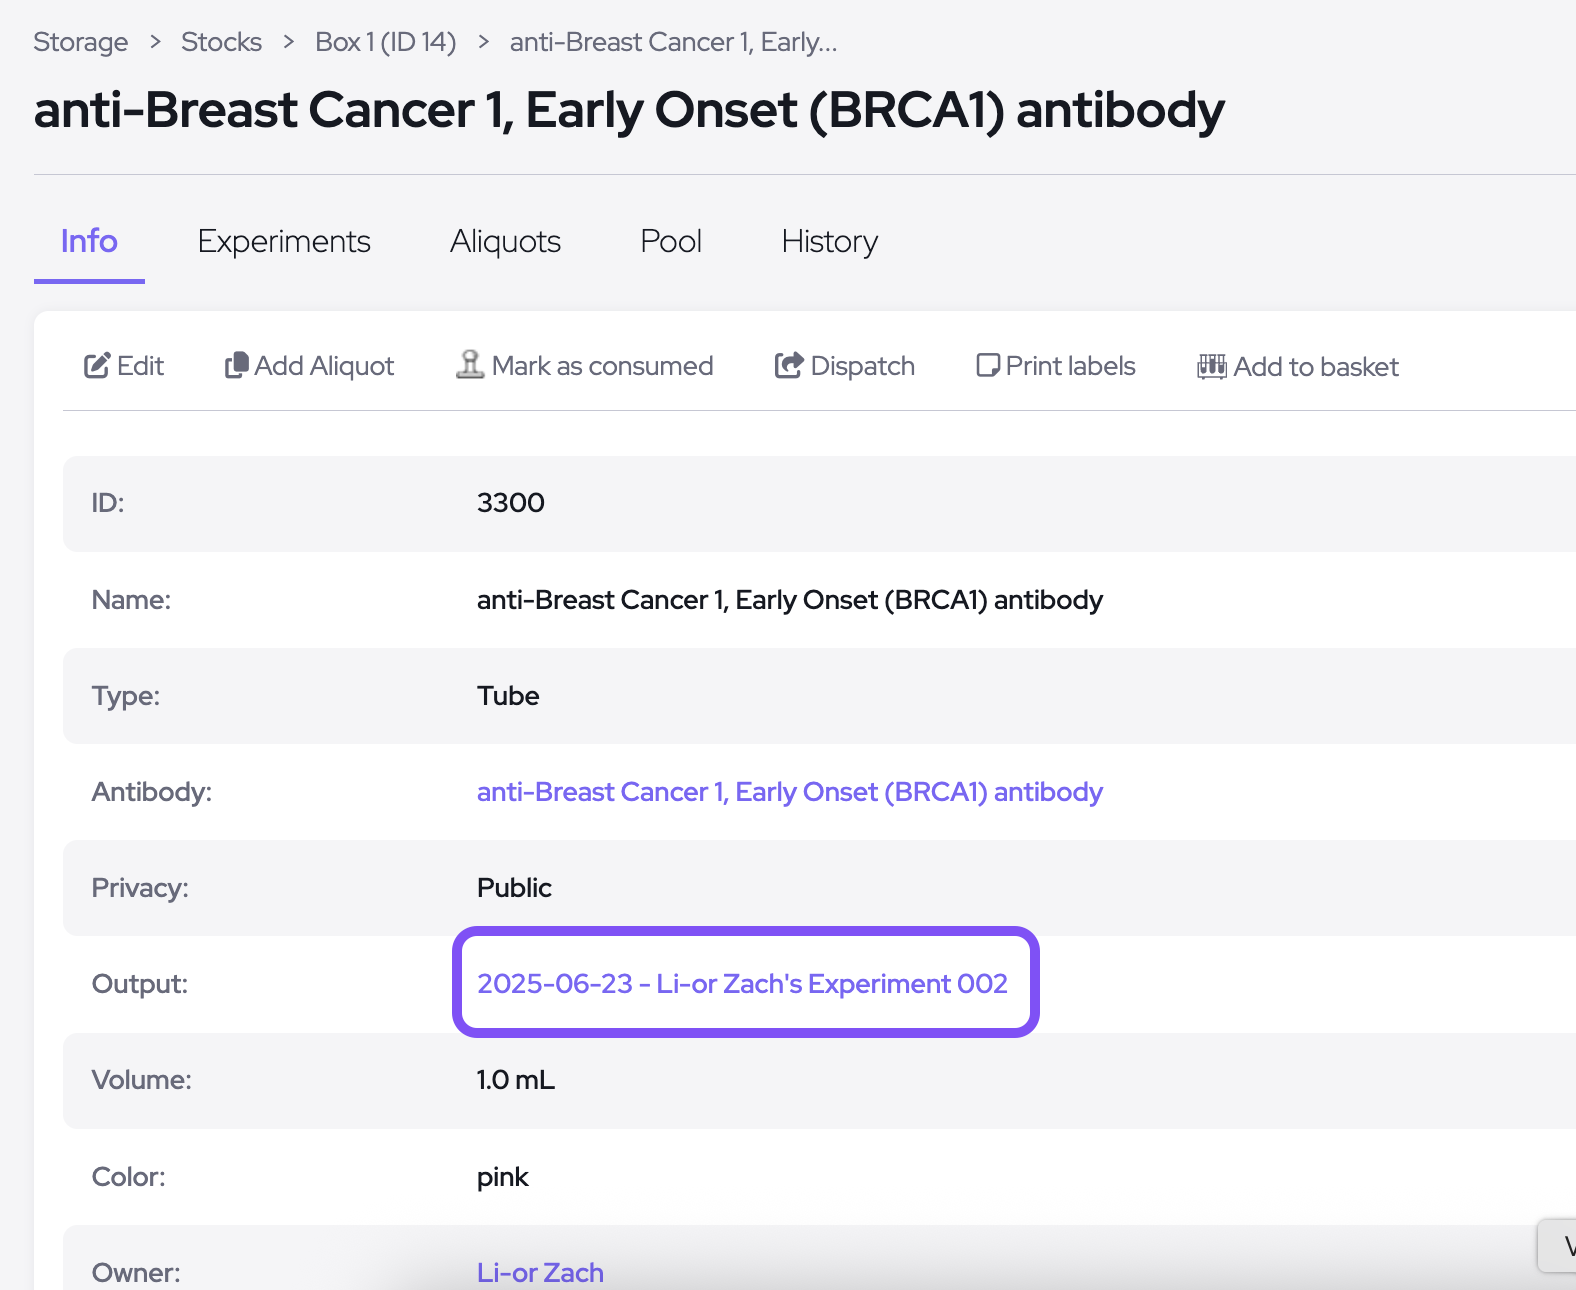Click the Mark as consumed label
The height and width of the screenshot is (1290, 1576).
pyautogui.click(x=602, y=366)
